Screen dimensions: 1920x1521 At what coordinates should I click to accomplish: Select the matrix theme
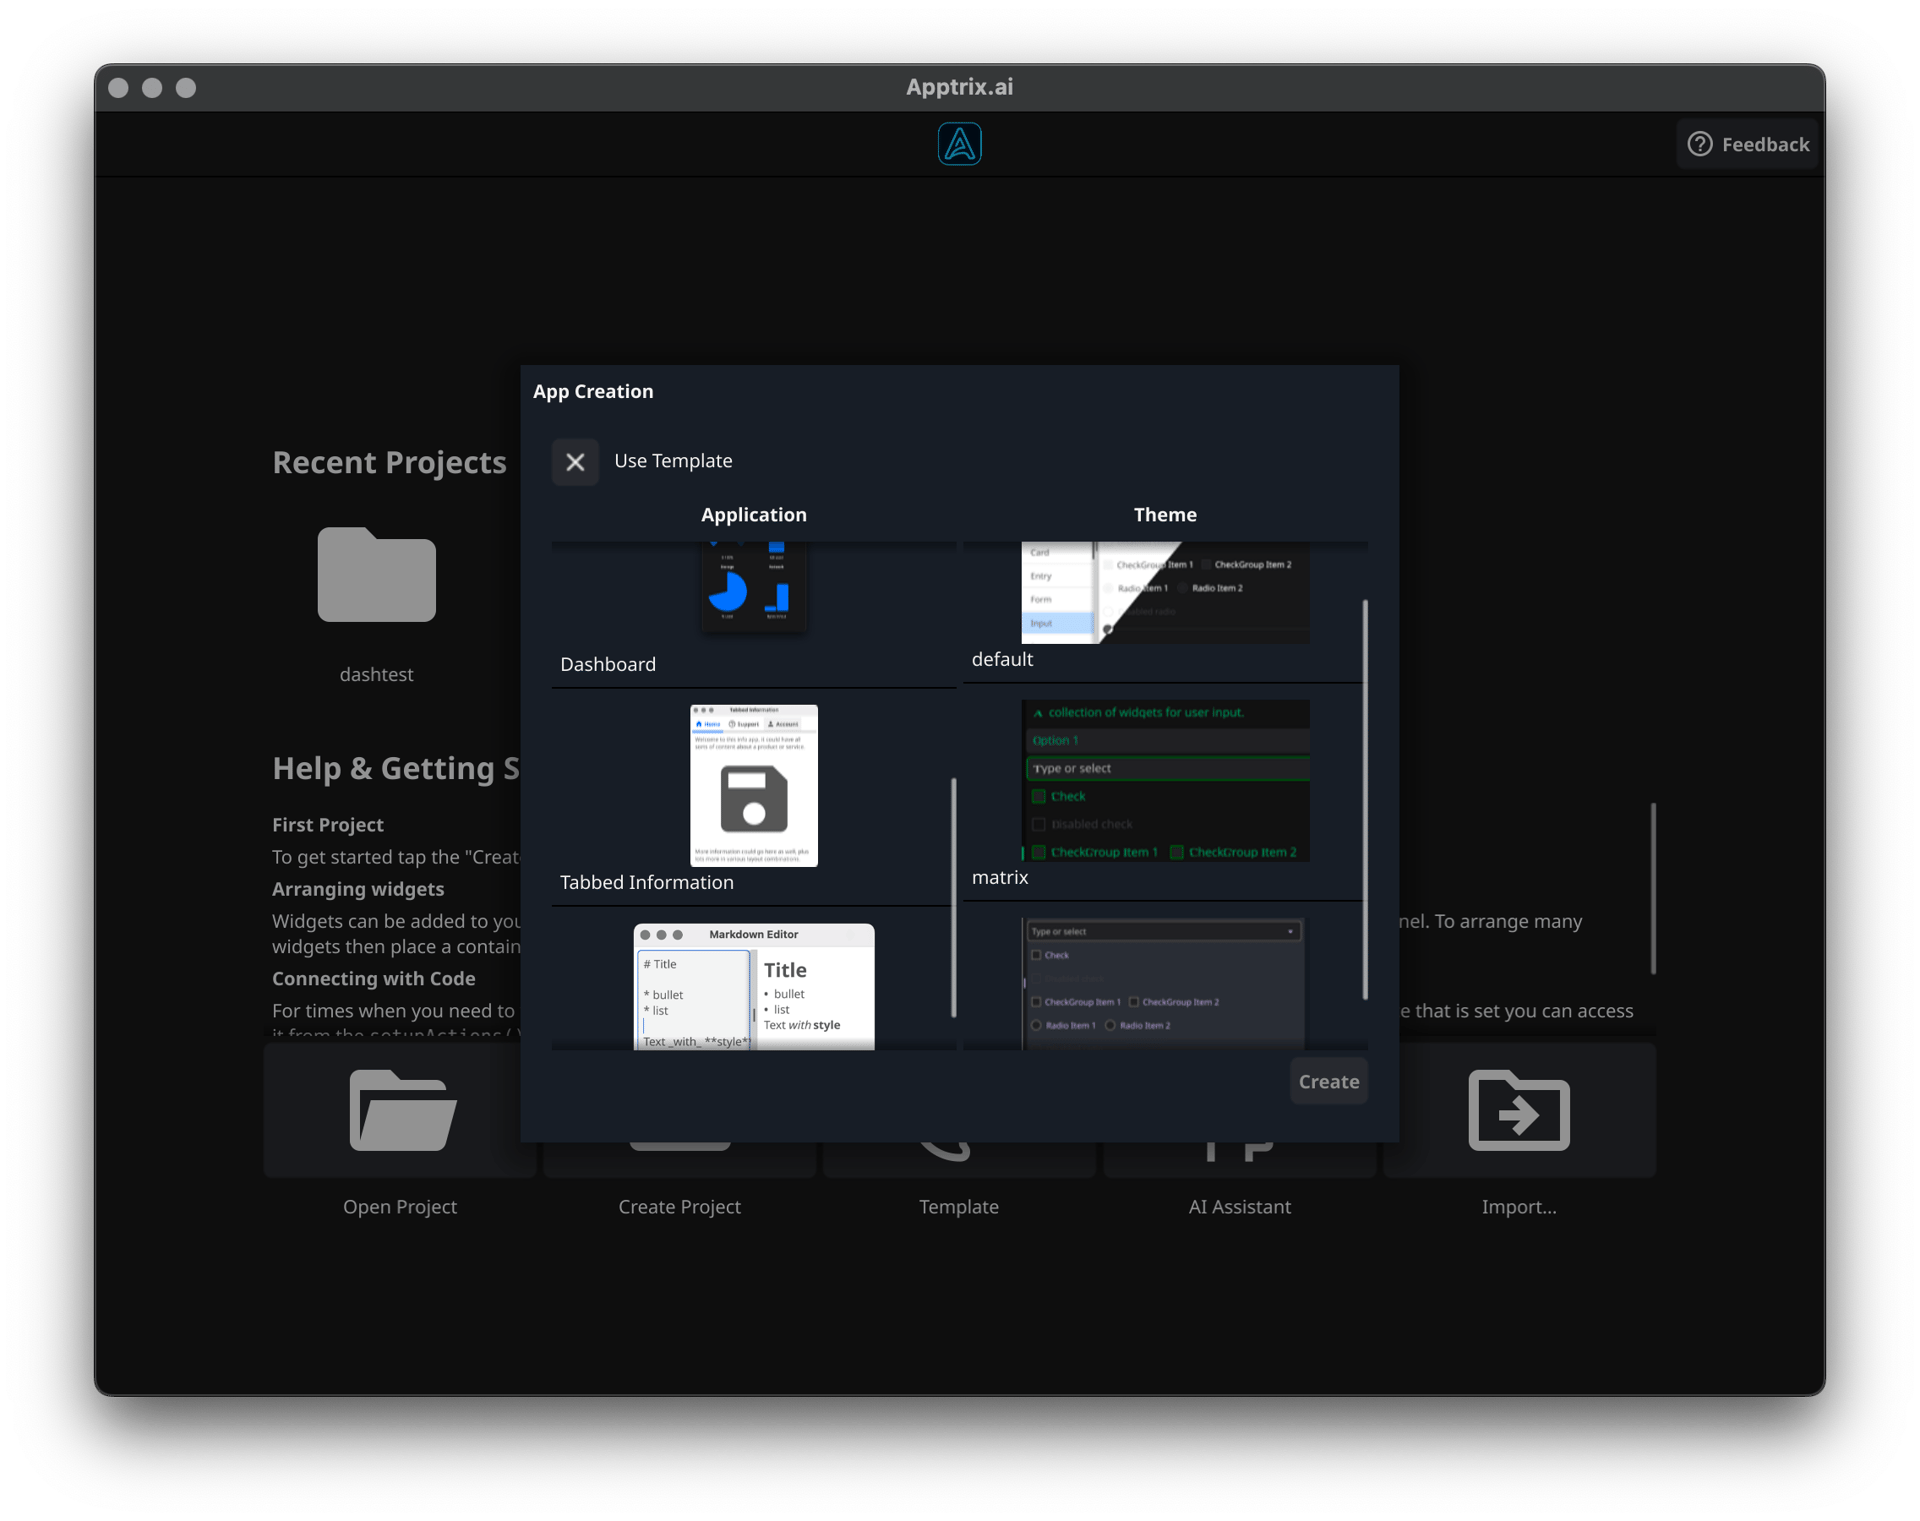tap(1165, 781)
